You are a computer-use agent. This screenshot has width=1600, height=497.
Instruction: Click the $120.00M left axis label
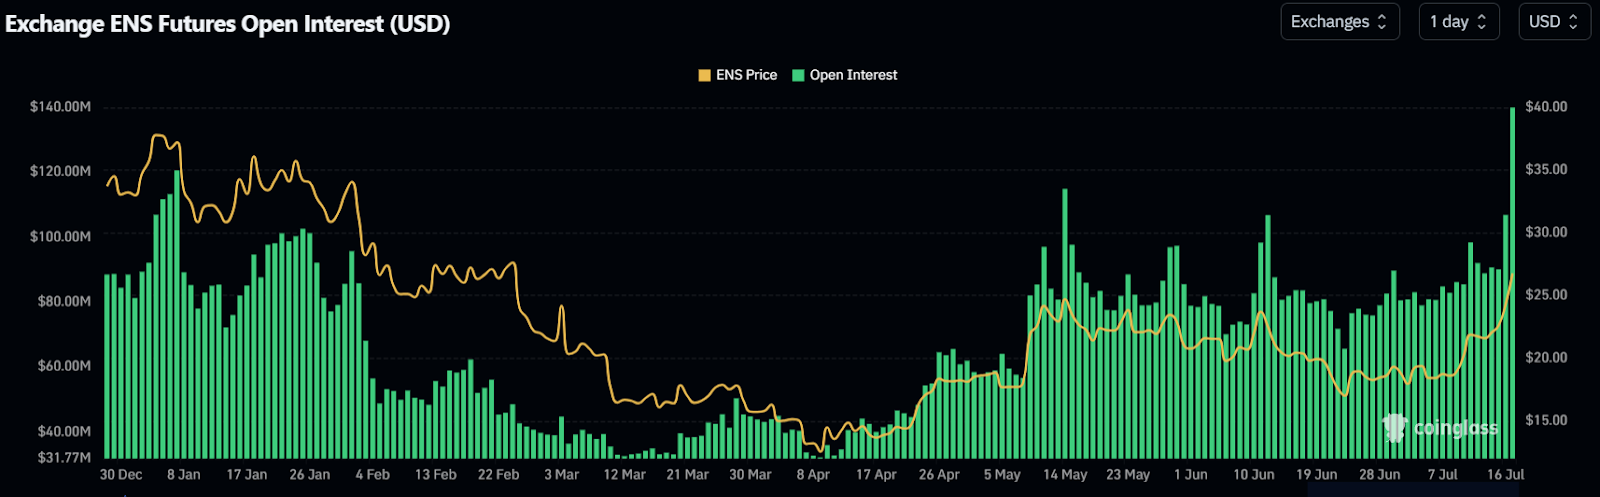coord(60,171)
